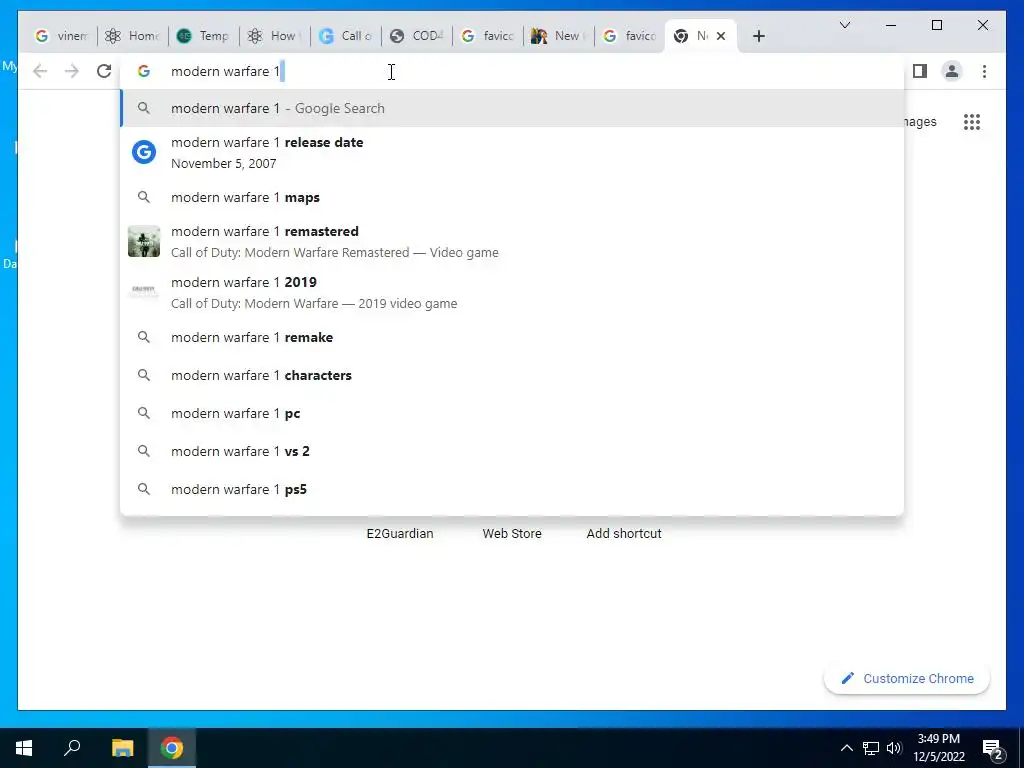Click the Modern Warfare 2019 thumbnail
Viewport: 1024px width, 768px height.
pyautogui.click(x=144, y=291)
